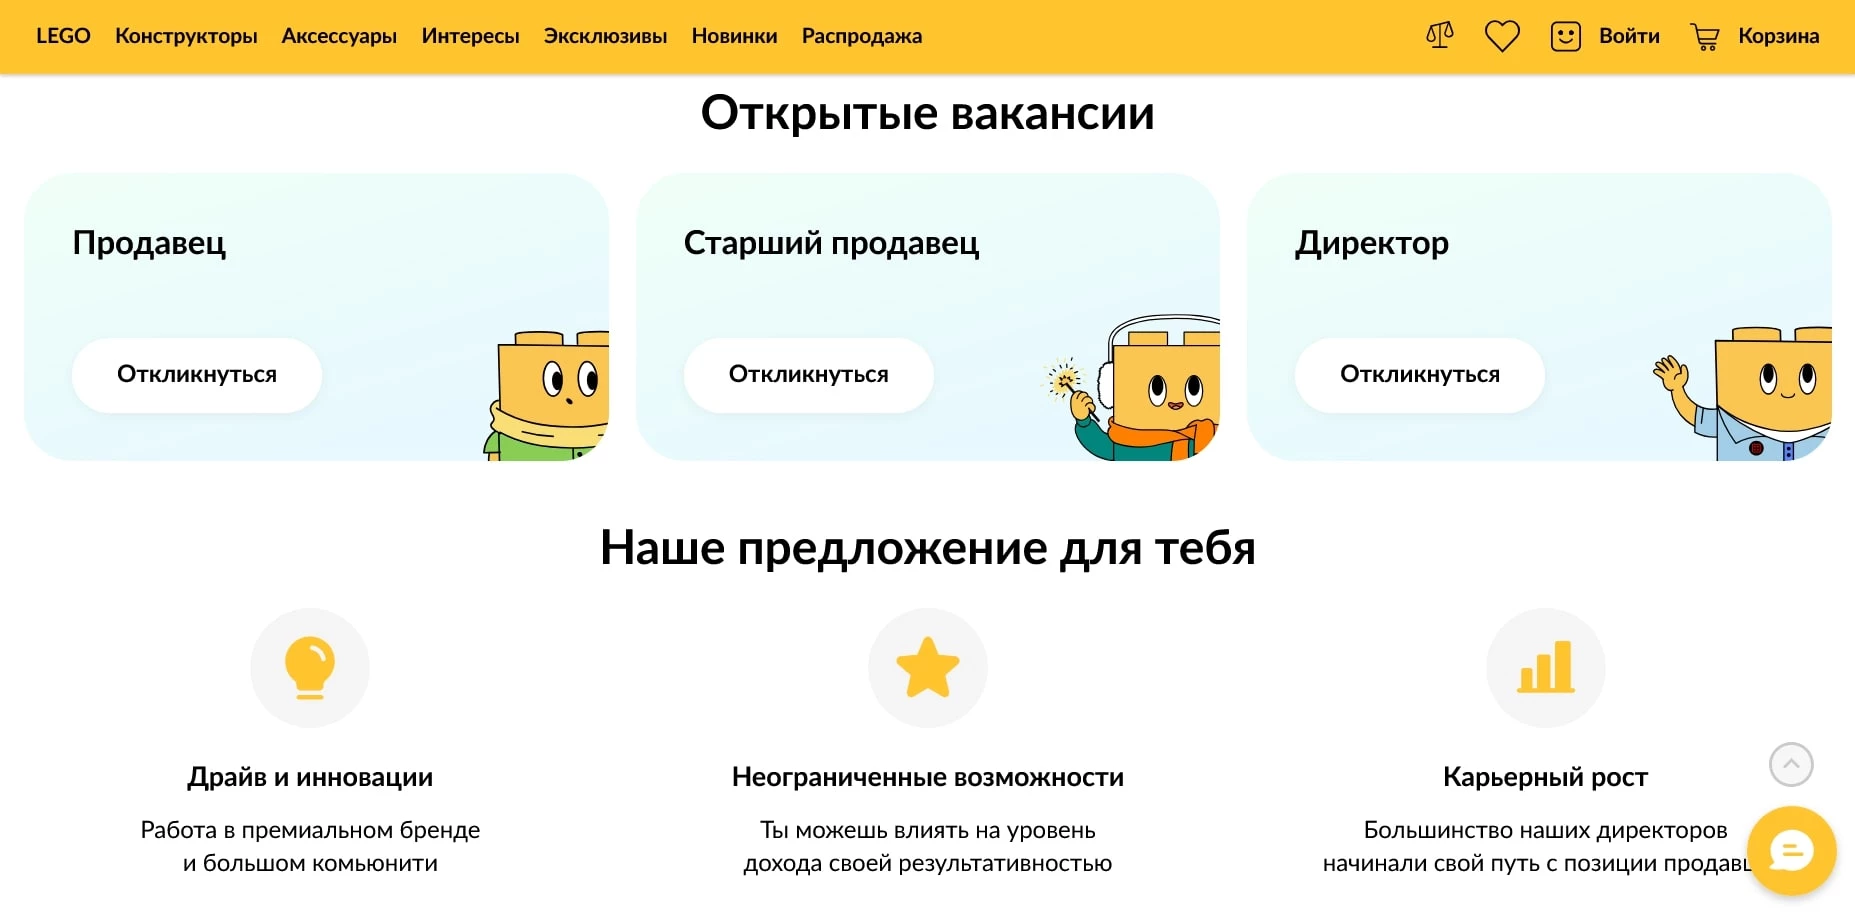Click the scroll-to-top arrow button
Image resolution: width=1855 pixels, height=913 pixels.
click(1791, 765)
